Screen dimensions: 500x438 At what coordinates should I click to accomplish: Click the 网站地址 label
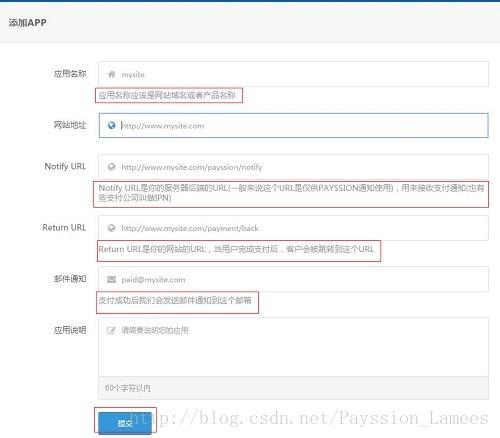pos(70,125)
